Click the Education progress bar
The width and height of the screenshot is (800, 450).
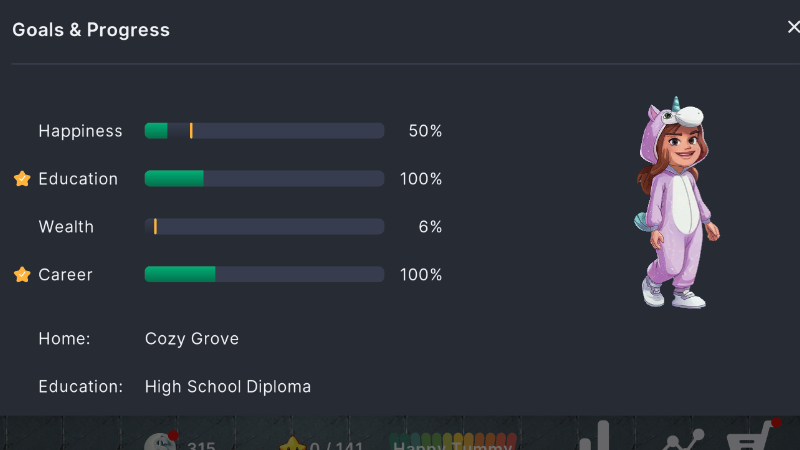[x=264, y=179]
